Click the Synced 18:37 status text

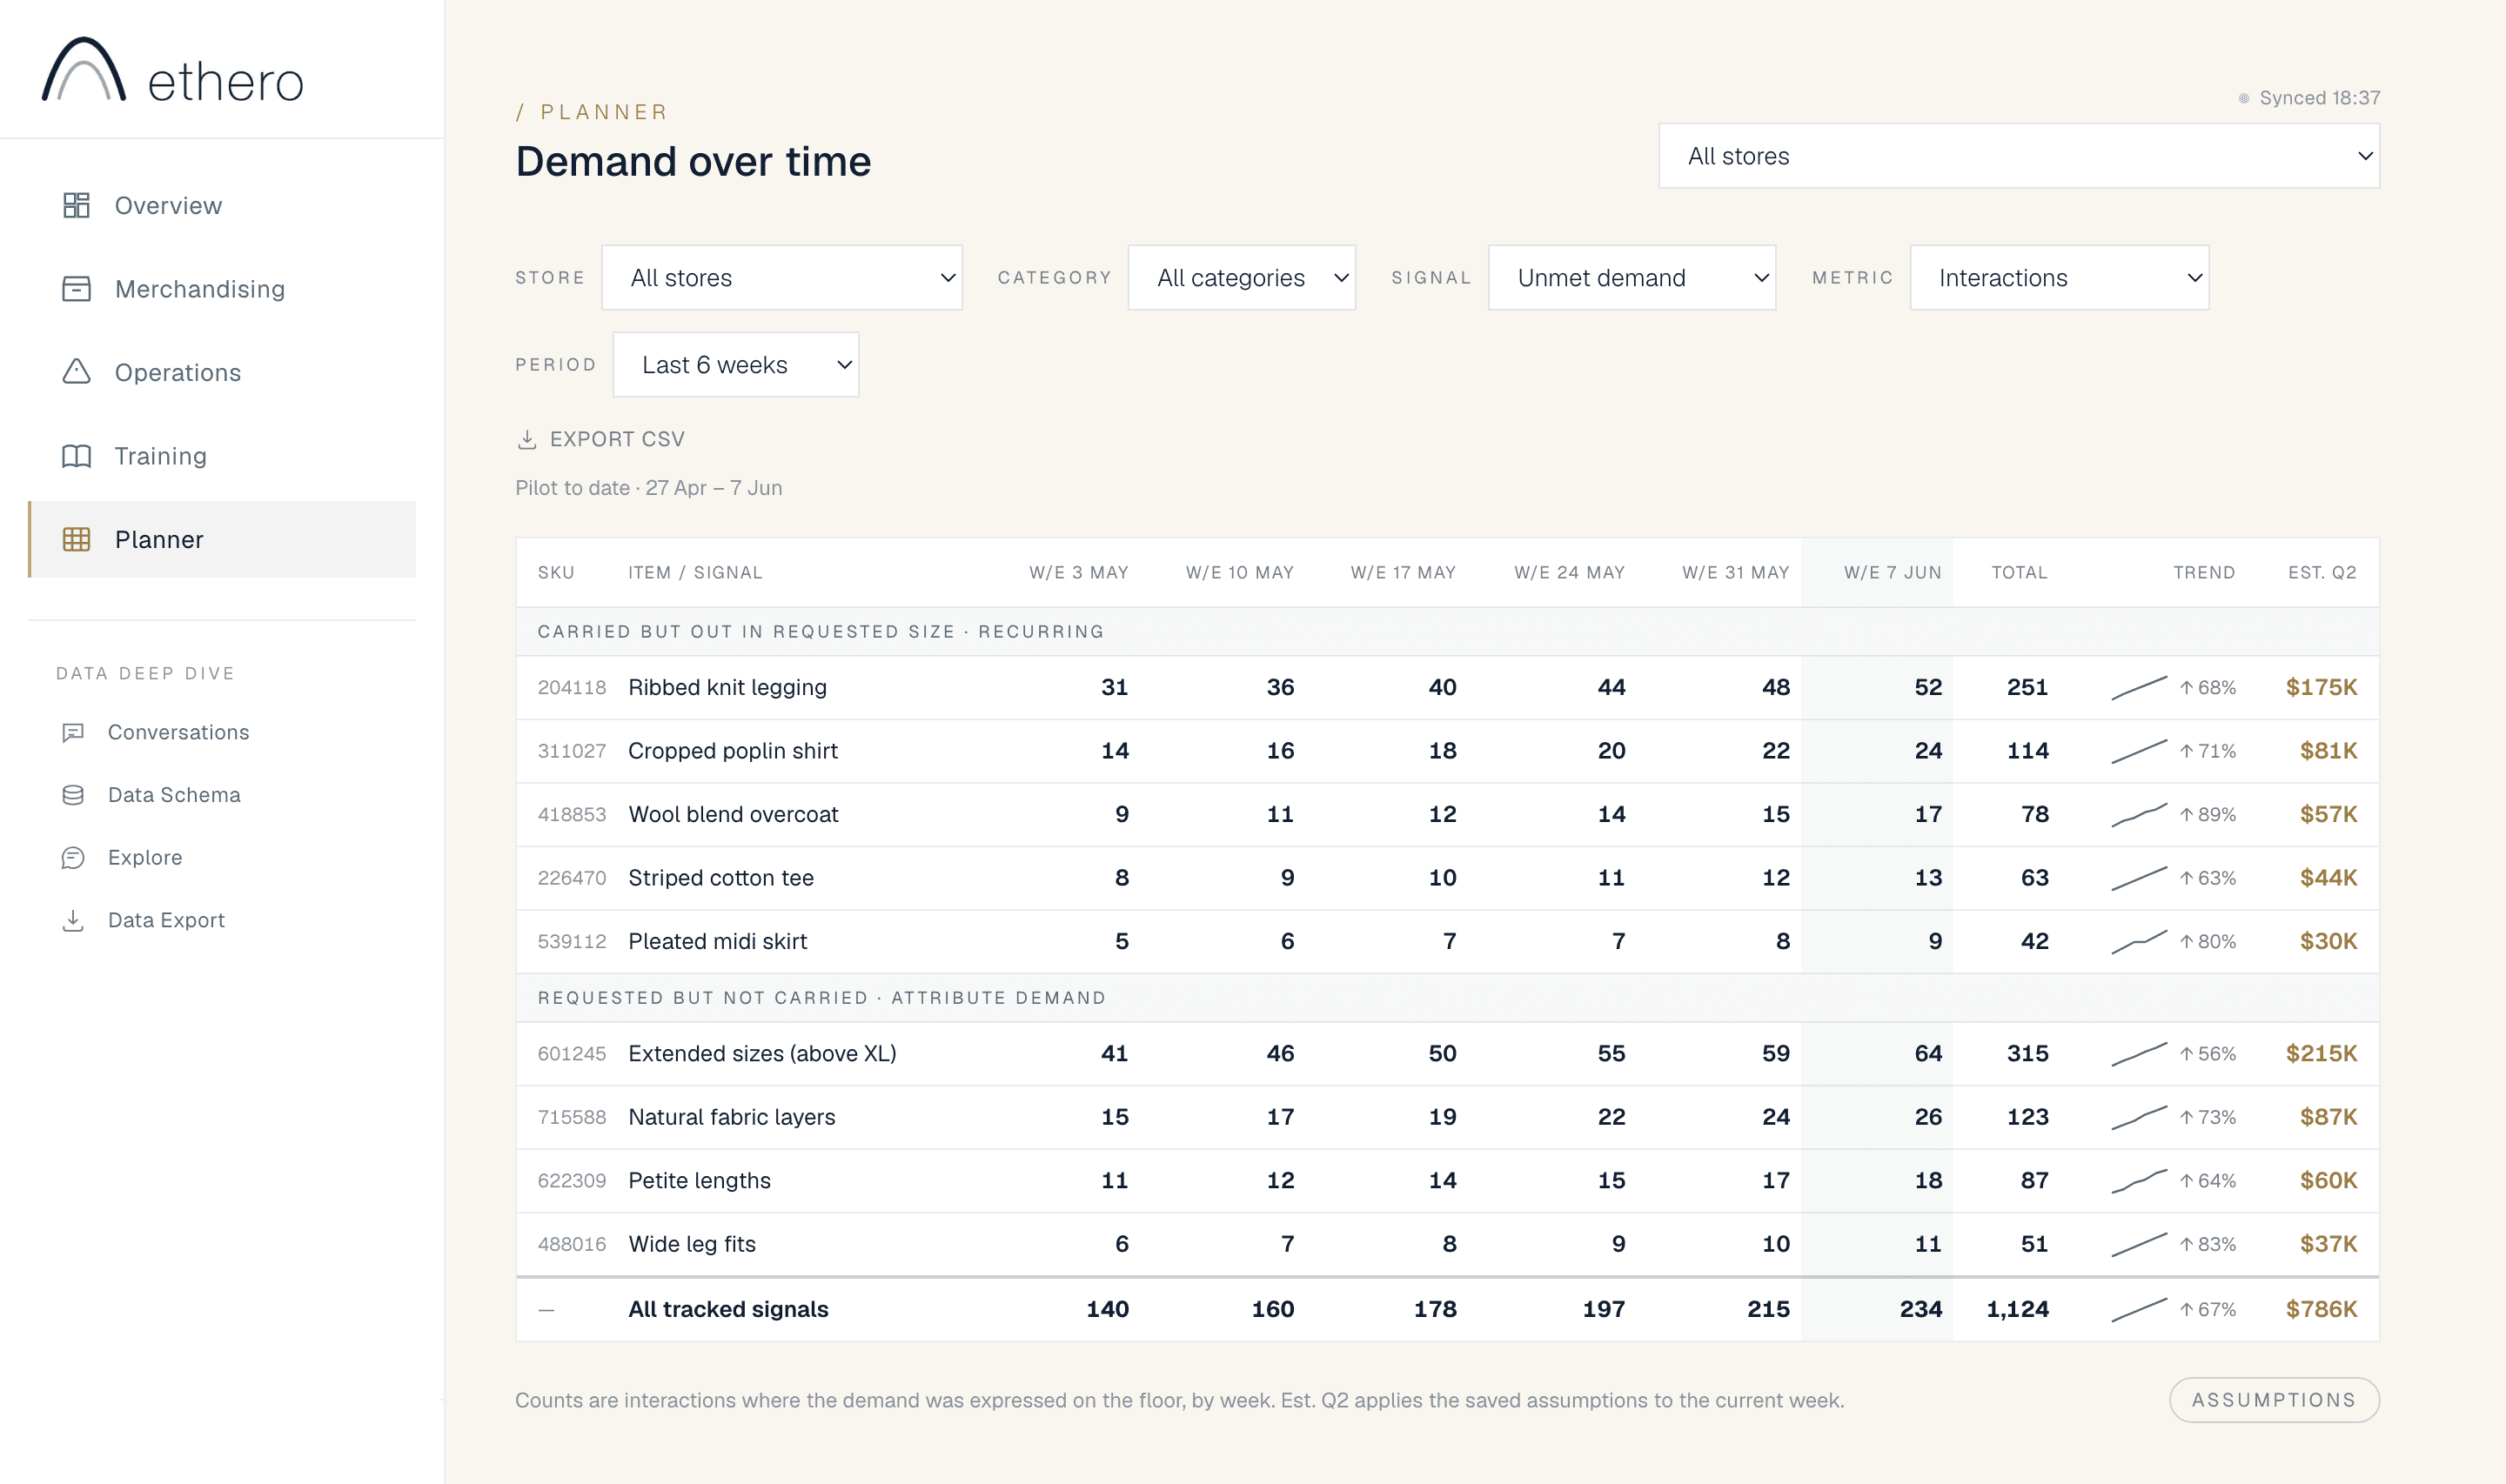tap(2319, 98)
